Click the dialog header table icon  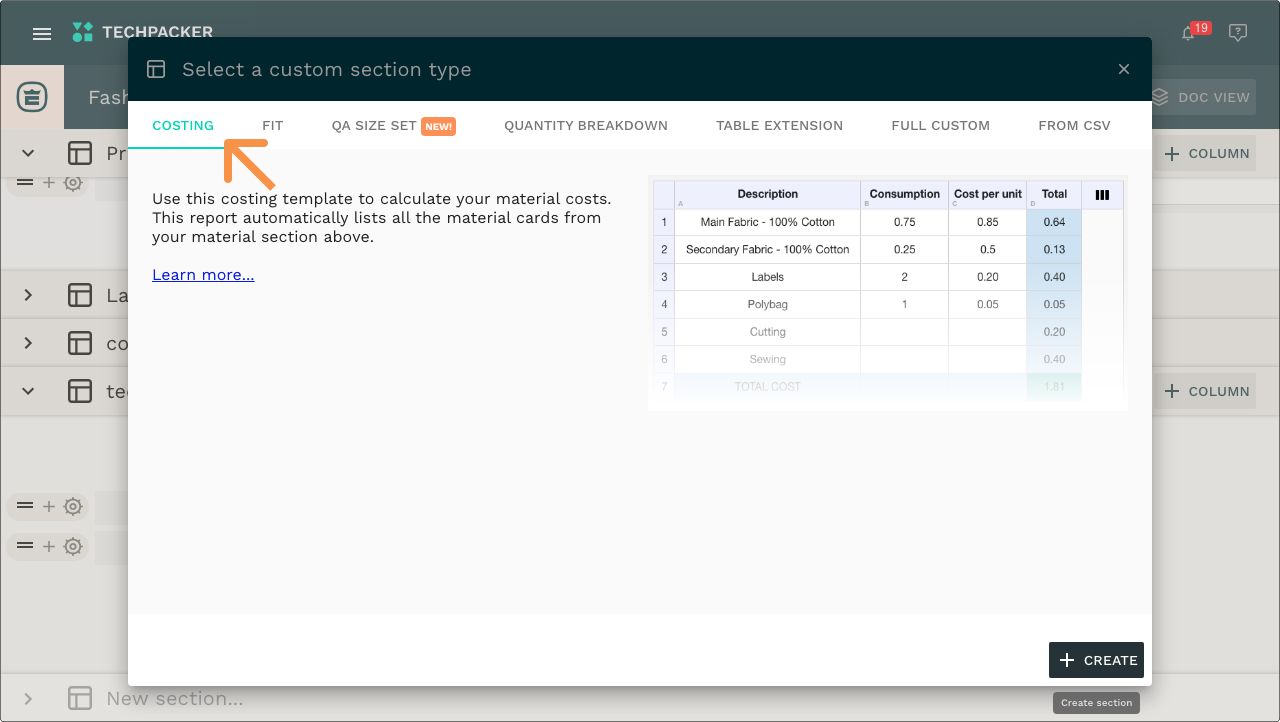[x=156, y=69]
